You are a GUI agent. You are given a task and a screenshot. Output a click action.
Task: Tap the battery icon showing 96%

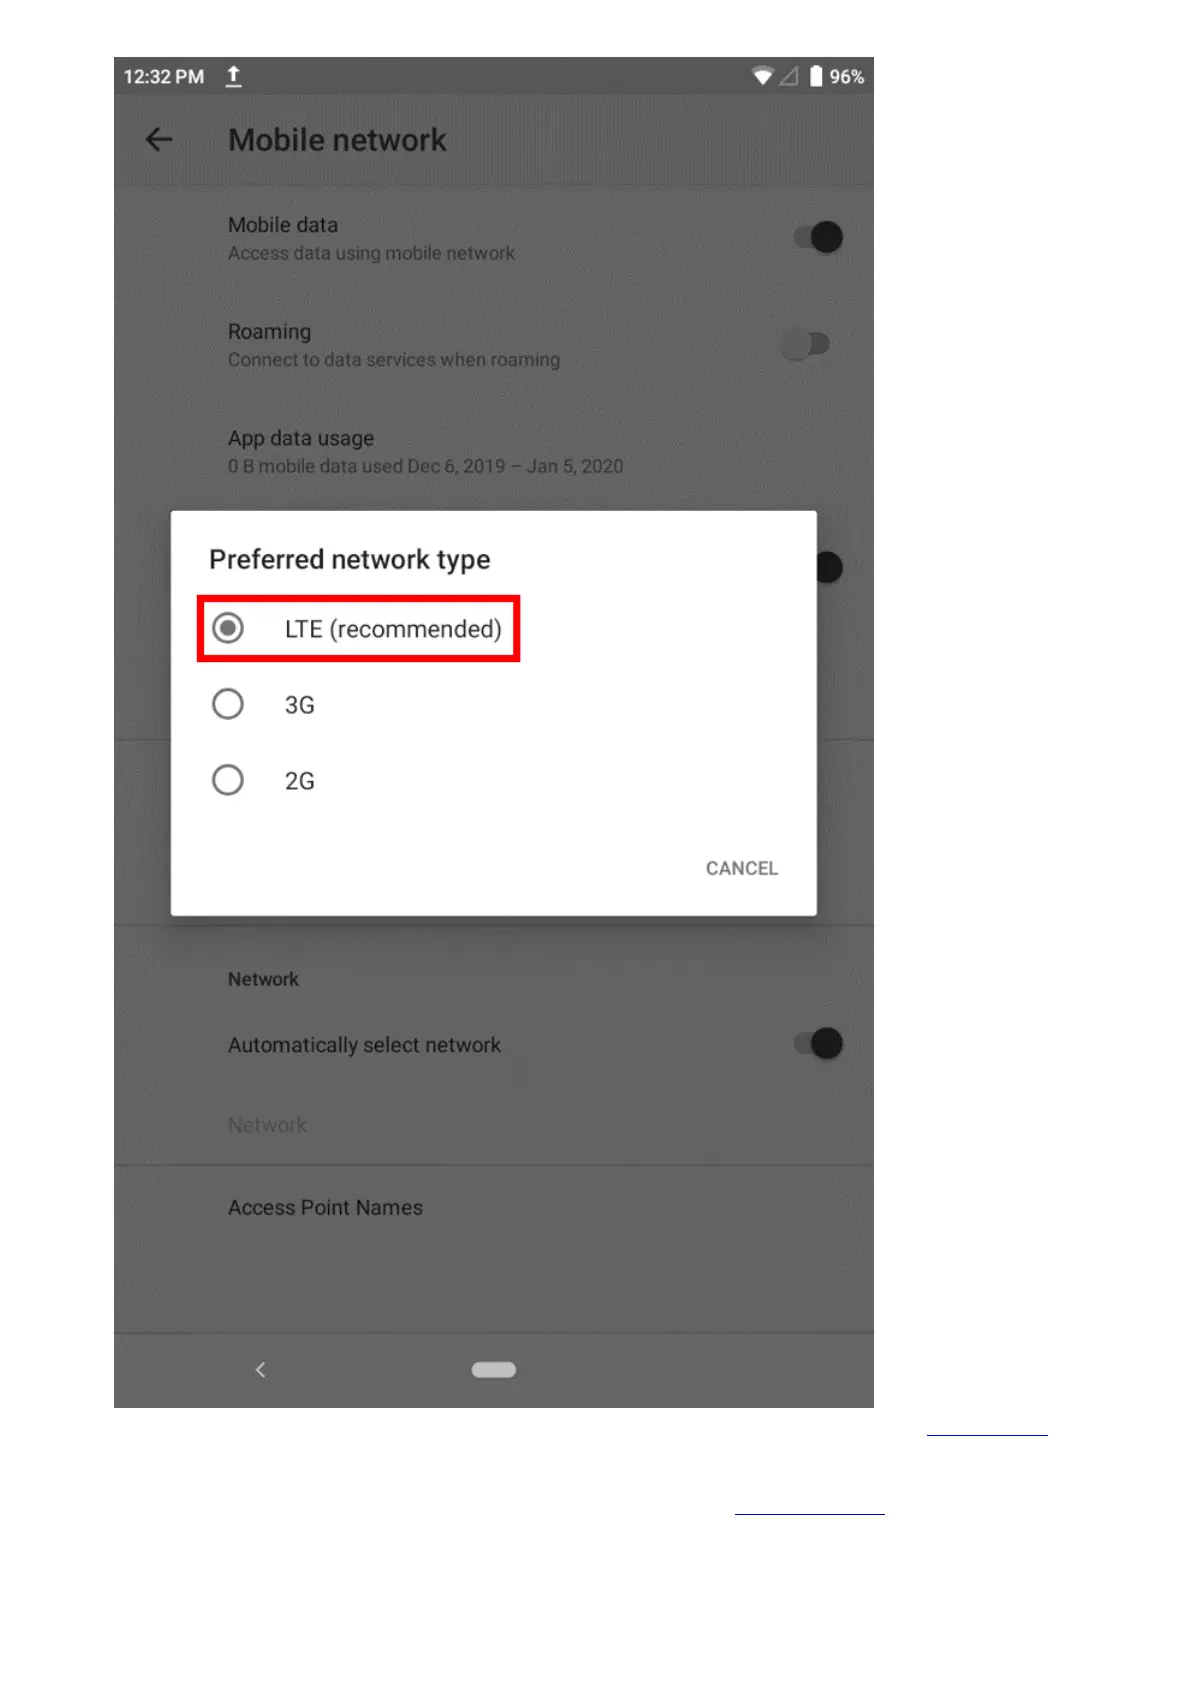point(816,76)
